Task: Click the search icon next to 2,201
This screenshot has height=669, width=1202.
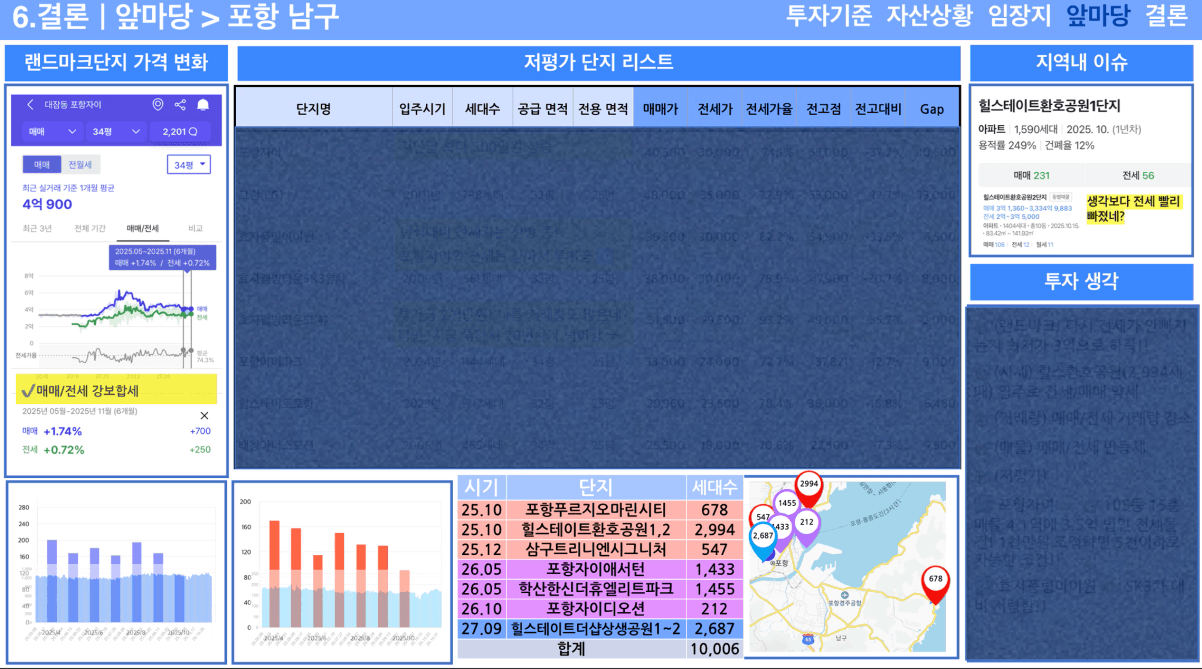Action: [192, 132]
